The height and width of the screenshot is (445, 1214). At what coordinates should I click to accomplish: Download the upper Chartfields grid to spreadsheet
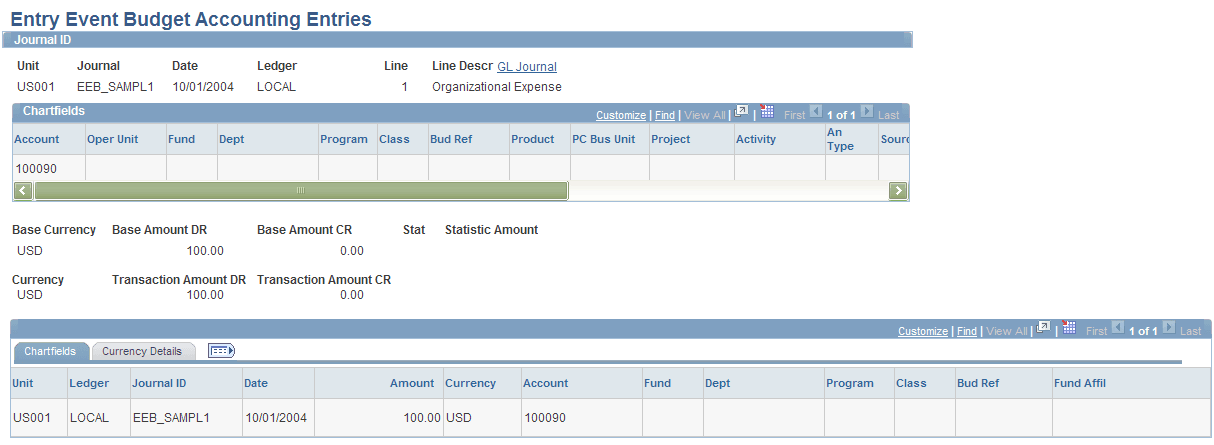(x=767, y=112)
